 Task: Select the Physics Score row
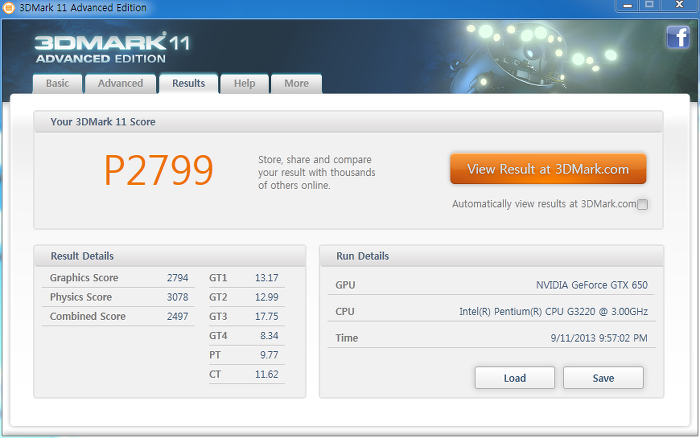(x=118, y=297)
